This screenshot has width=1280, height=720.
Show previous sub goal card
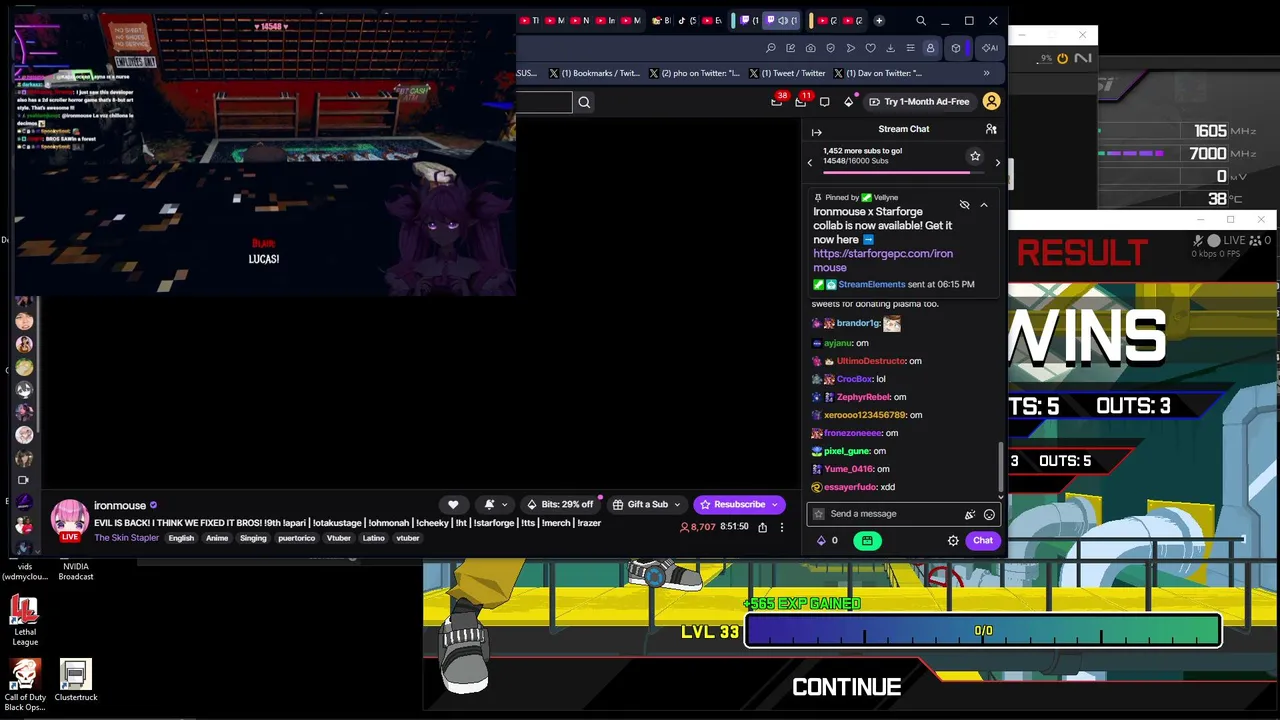(810, 162)
